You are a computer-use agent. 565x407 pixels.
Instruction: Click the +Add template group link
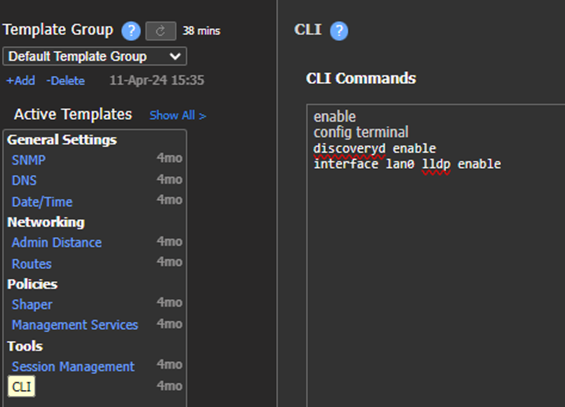point(21,81)
